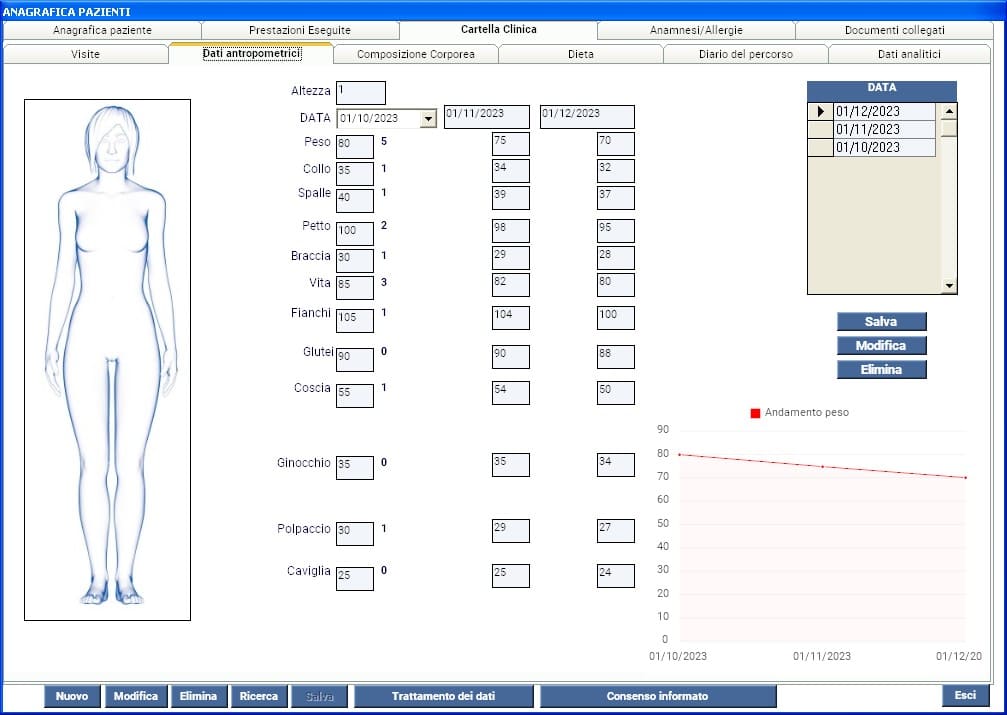The height and width of the screenshot is (715, 1007).
Task: Select the Spalle field showing 40
Action: [x=355, y=200]
